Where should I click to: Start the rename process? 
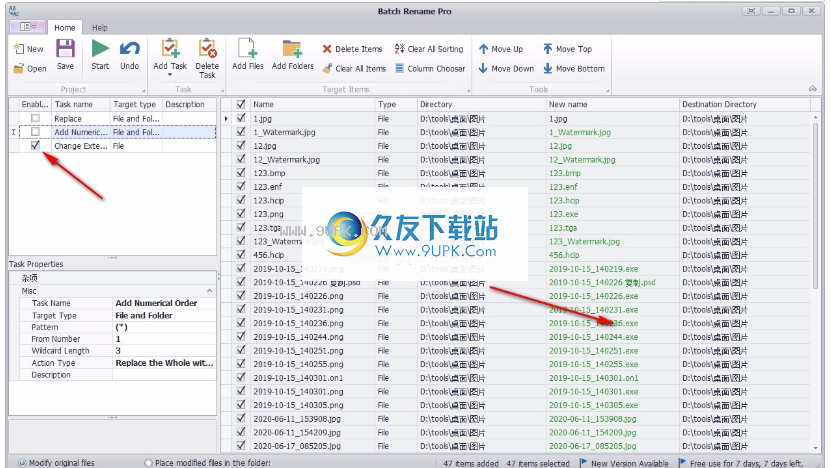click(x=100, y=55)
